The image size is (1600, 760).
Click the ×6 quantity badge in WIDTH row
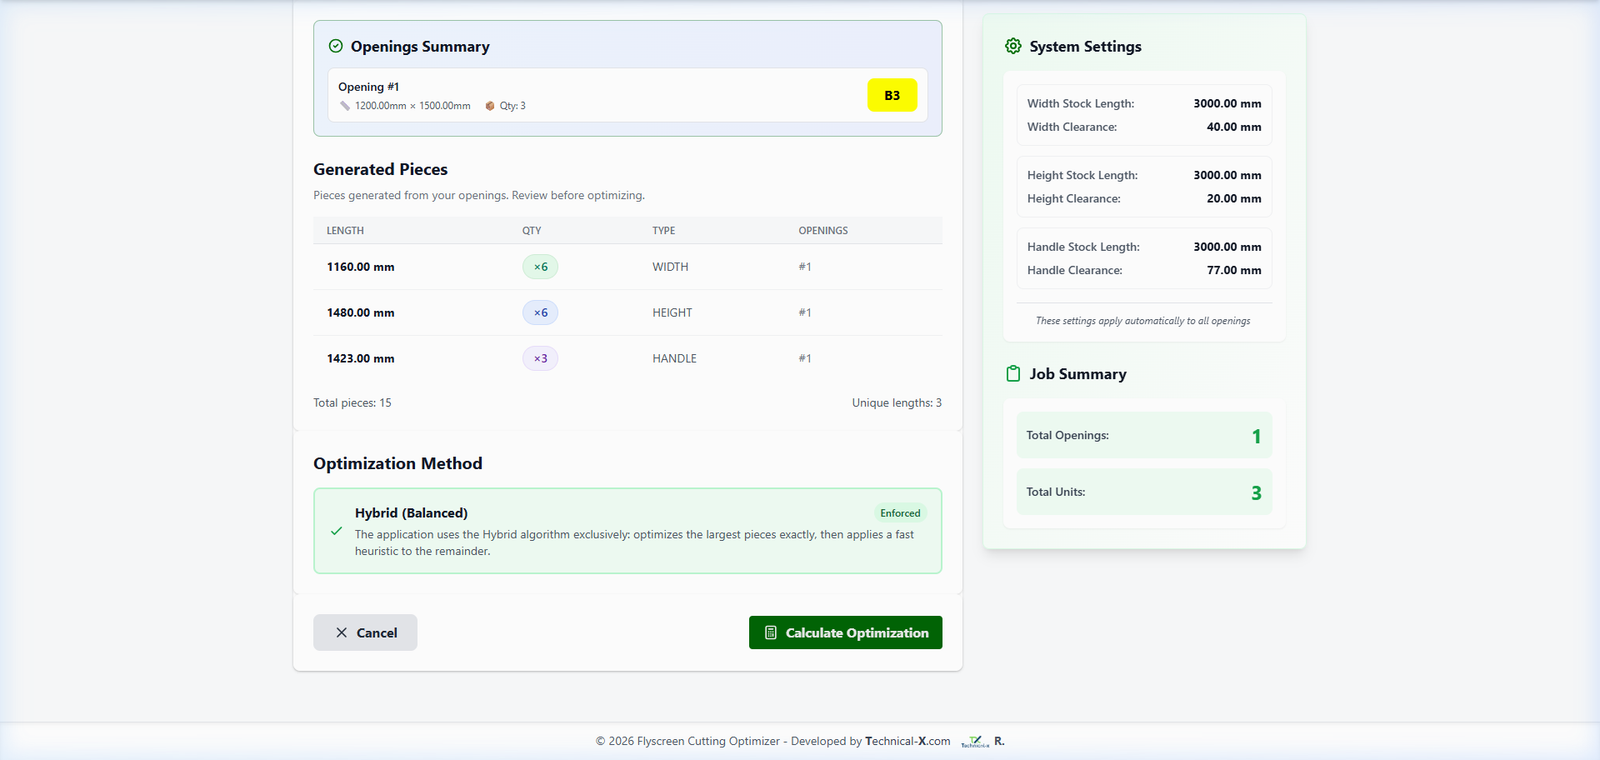pyautogui.click(x=540, y=267)
